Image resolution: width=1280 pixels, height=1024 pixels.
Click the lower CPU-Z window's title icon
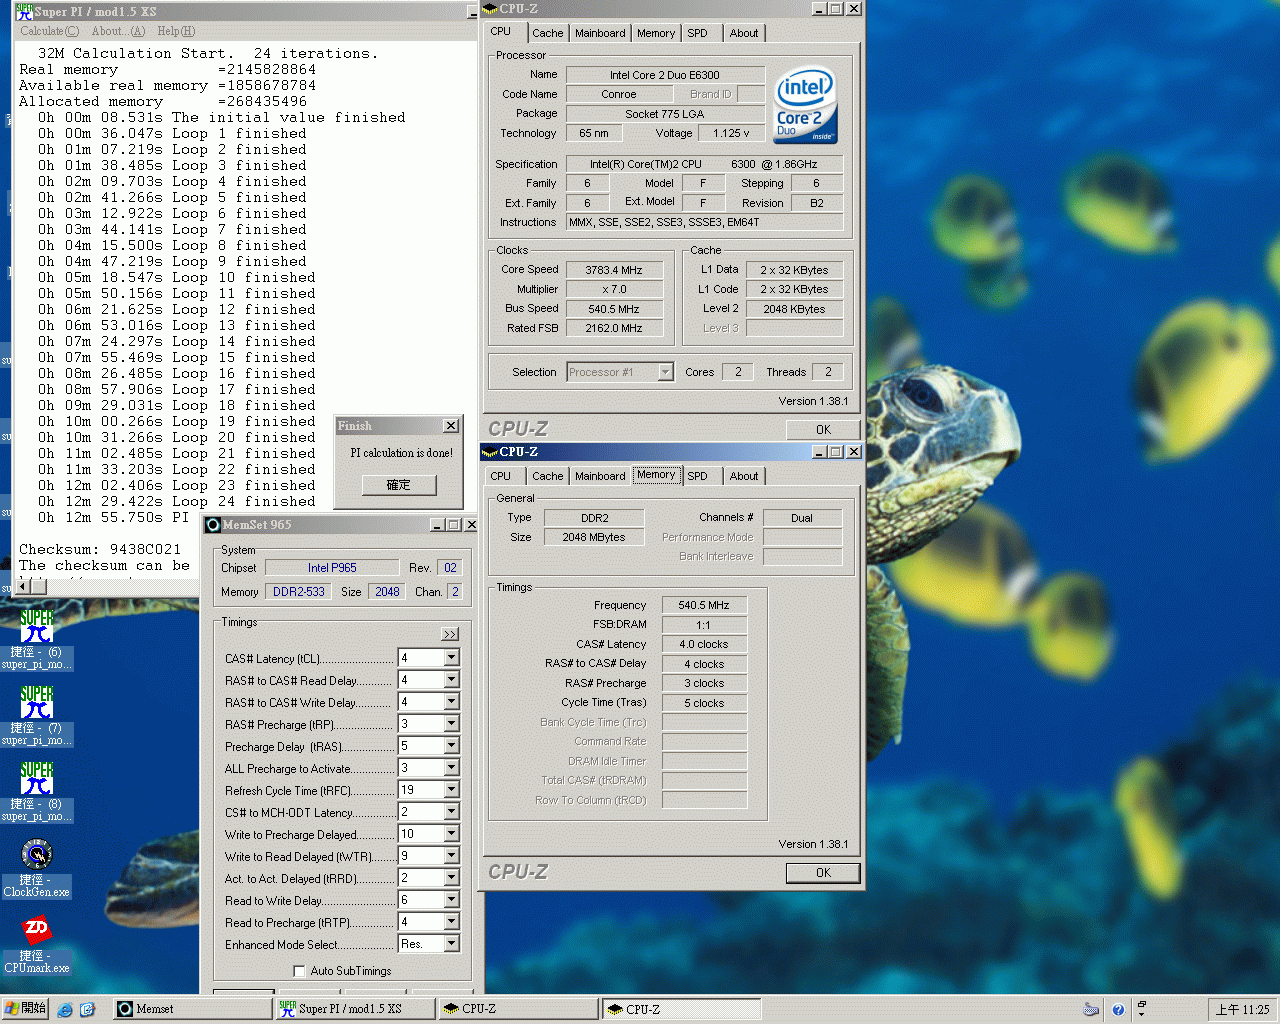click(490, 452)
